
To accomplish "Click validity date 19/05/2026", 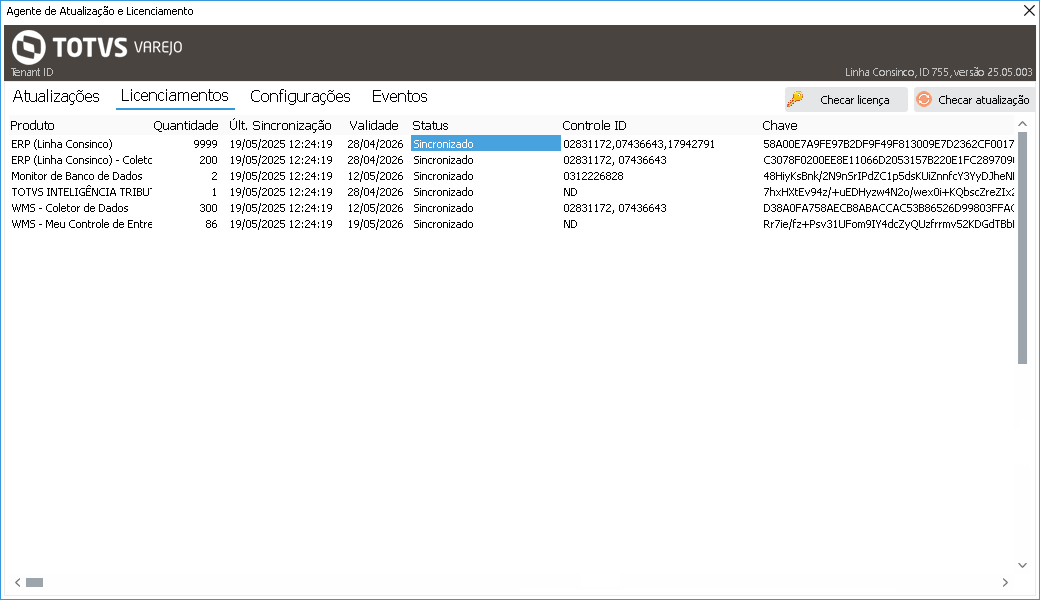I will click(375, 223).
